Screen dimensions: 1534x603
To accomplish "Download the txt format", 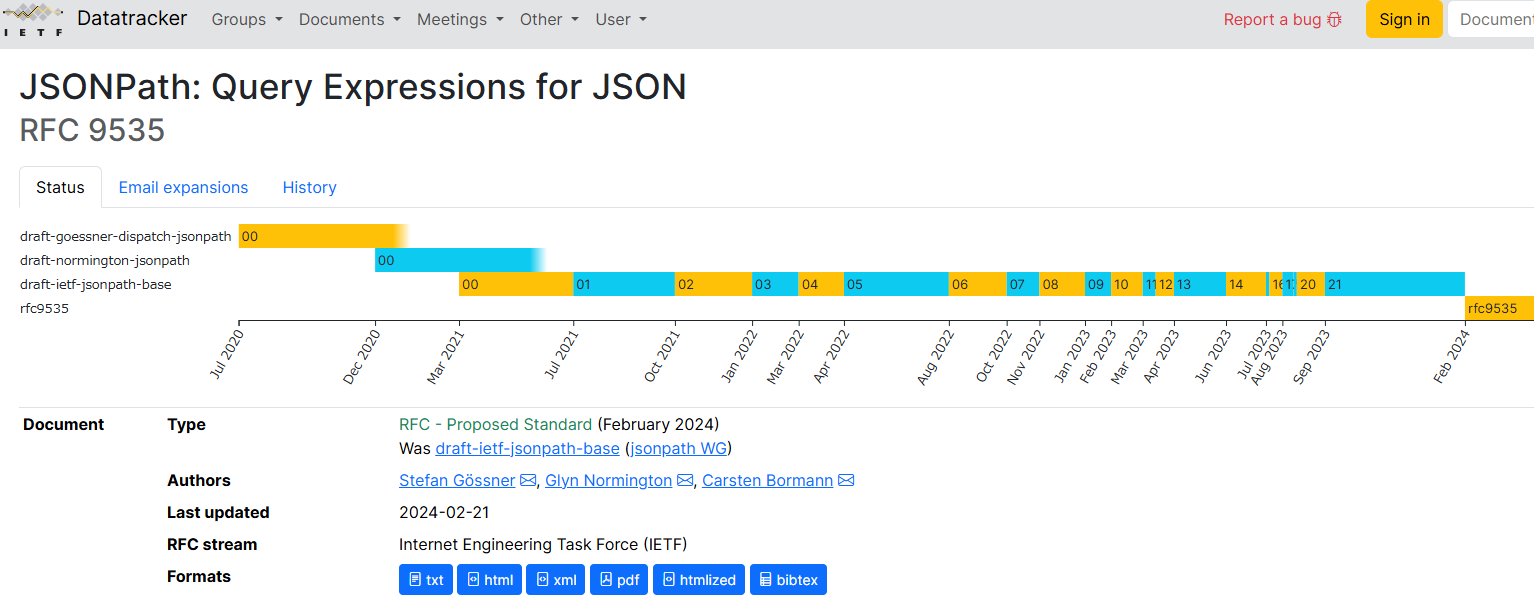I will click(426, 580).
